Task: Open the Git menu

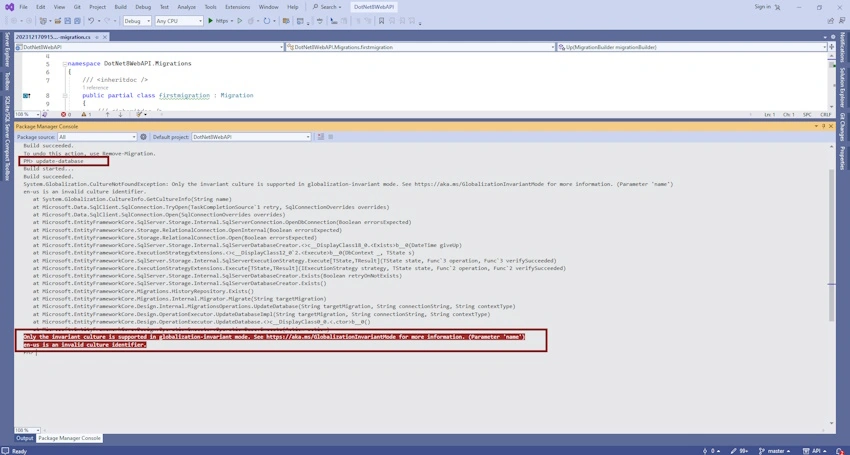Action: coord(77,7)
